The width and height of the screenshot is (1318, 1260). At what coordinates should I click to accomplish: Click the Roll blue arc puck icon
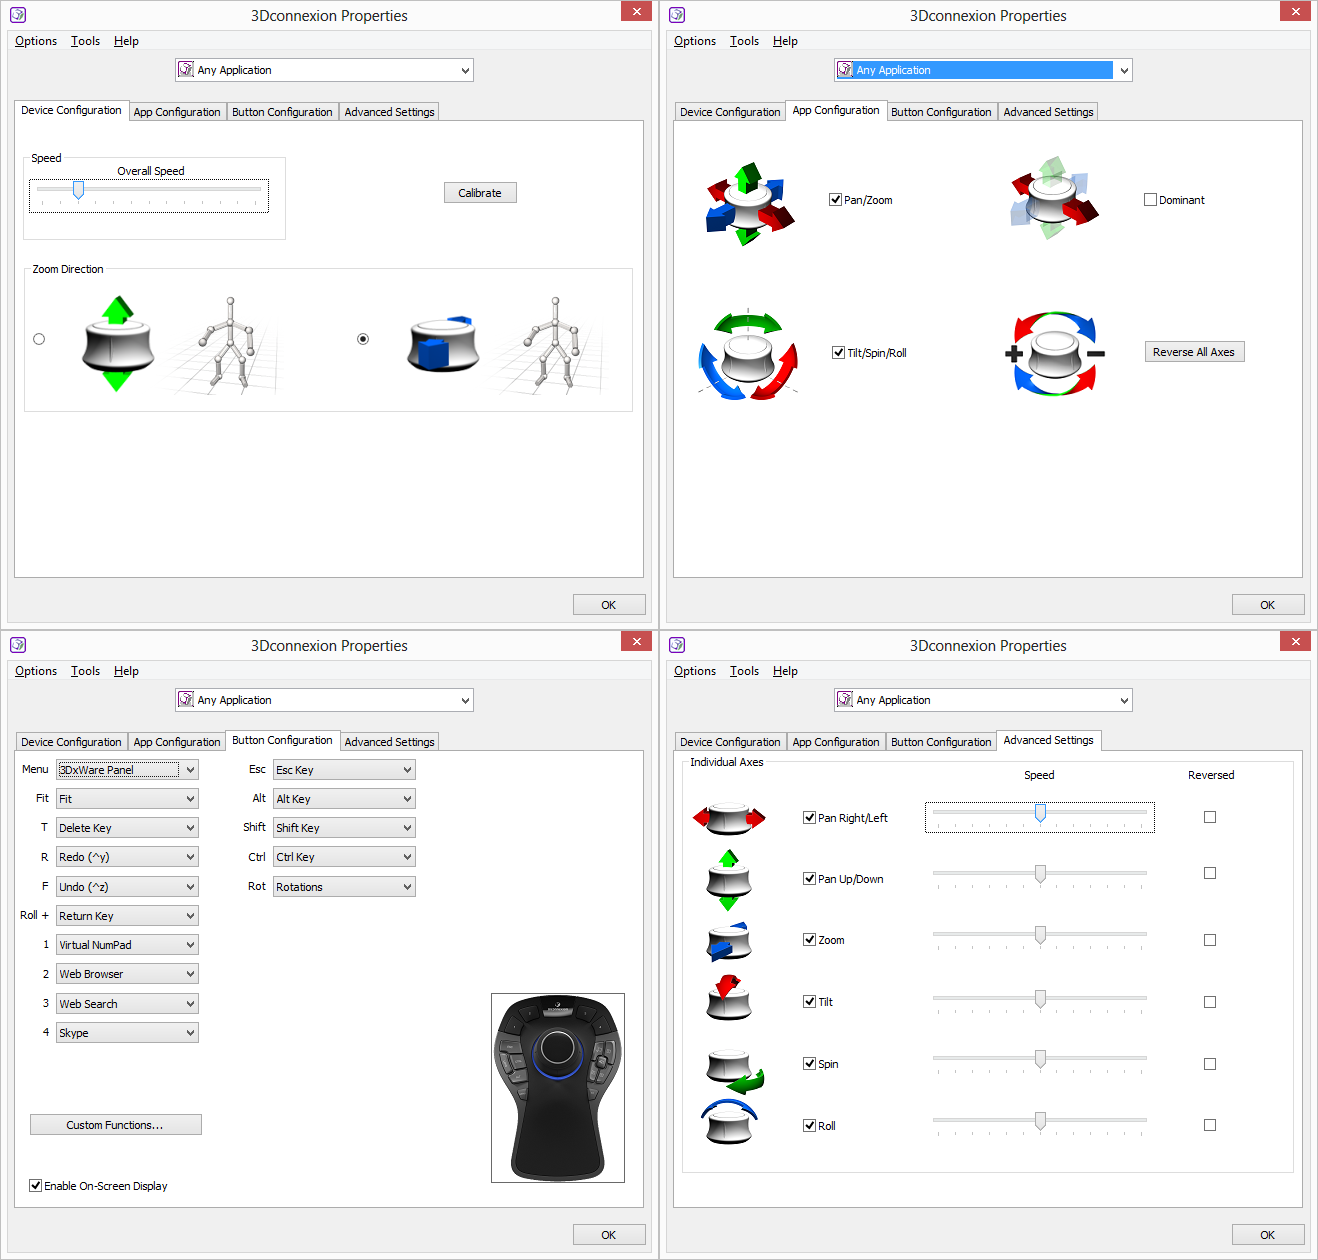pyautogui.click(x=729, y=1122)
